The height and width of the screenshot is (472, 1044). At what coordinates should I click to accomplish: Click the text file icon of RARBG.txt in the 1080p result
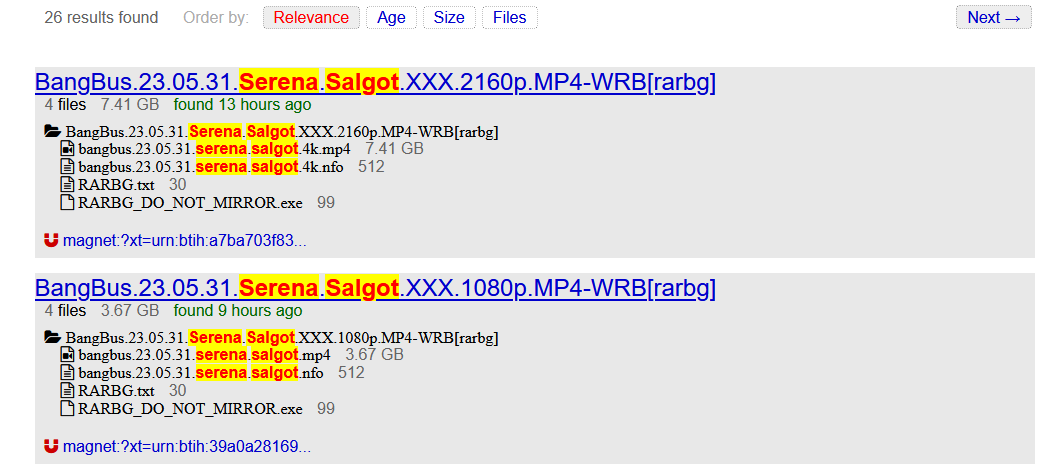pos(67,390)
